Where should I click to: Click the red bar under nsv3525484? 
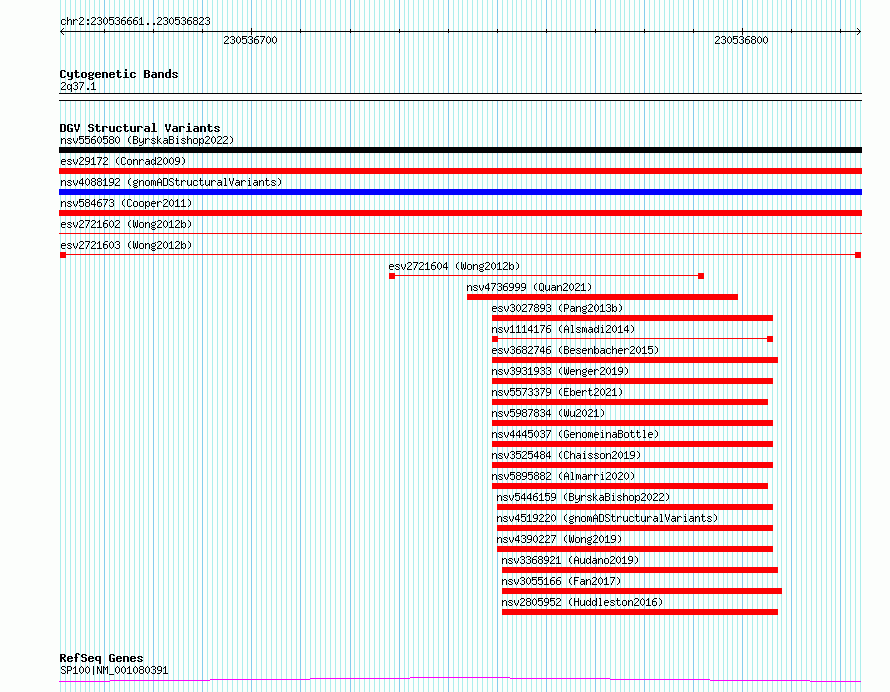pyautogui.click(x=632, y=465)
